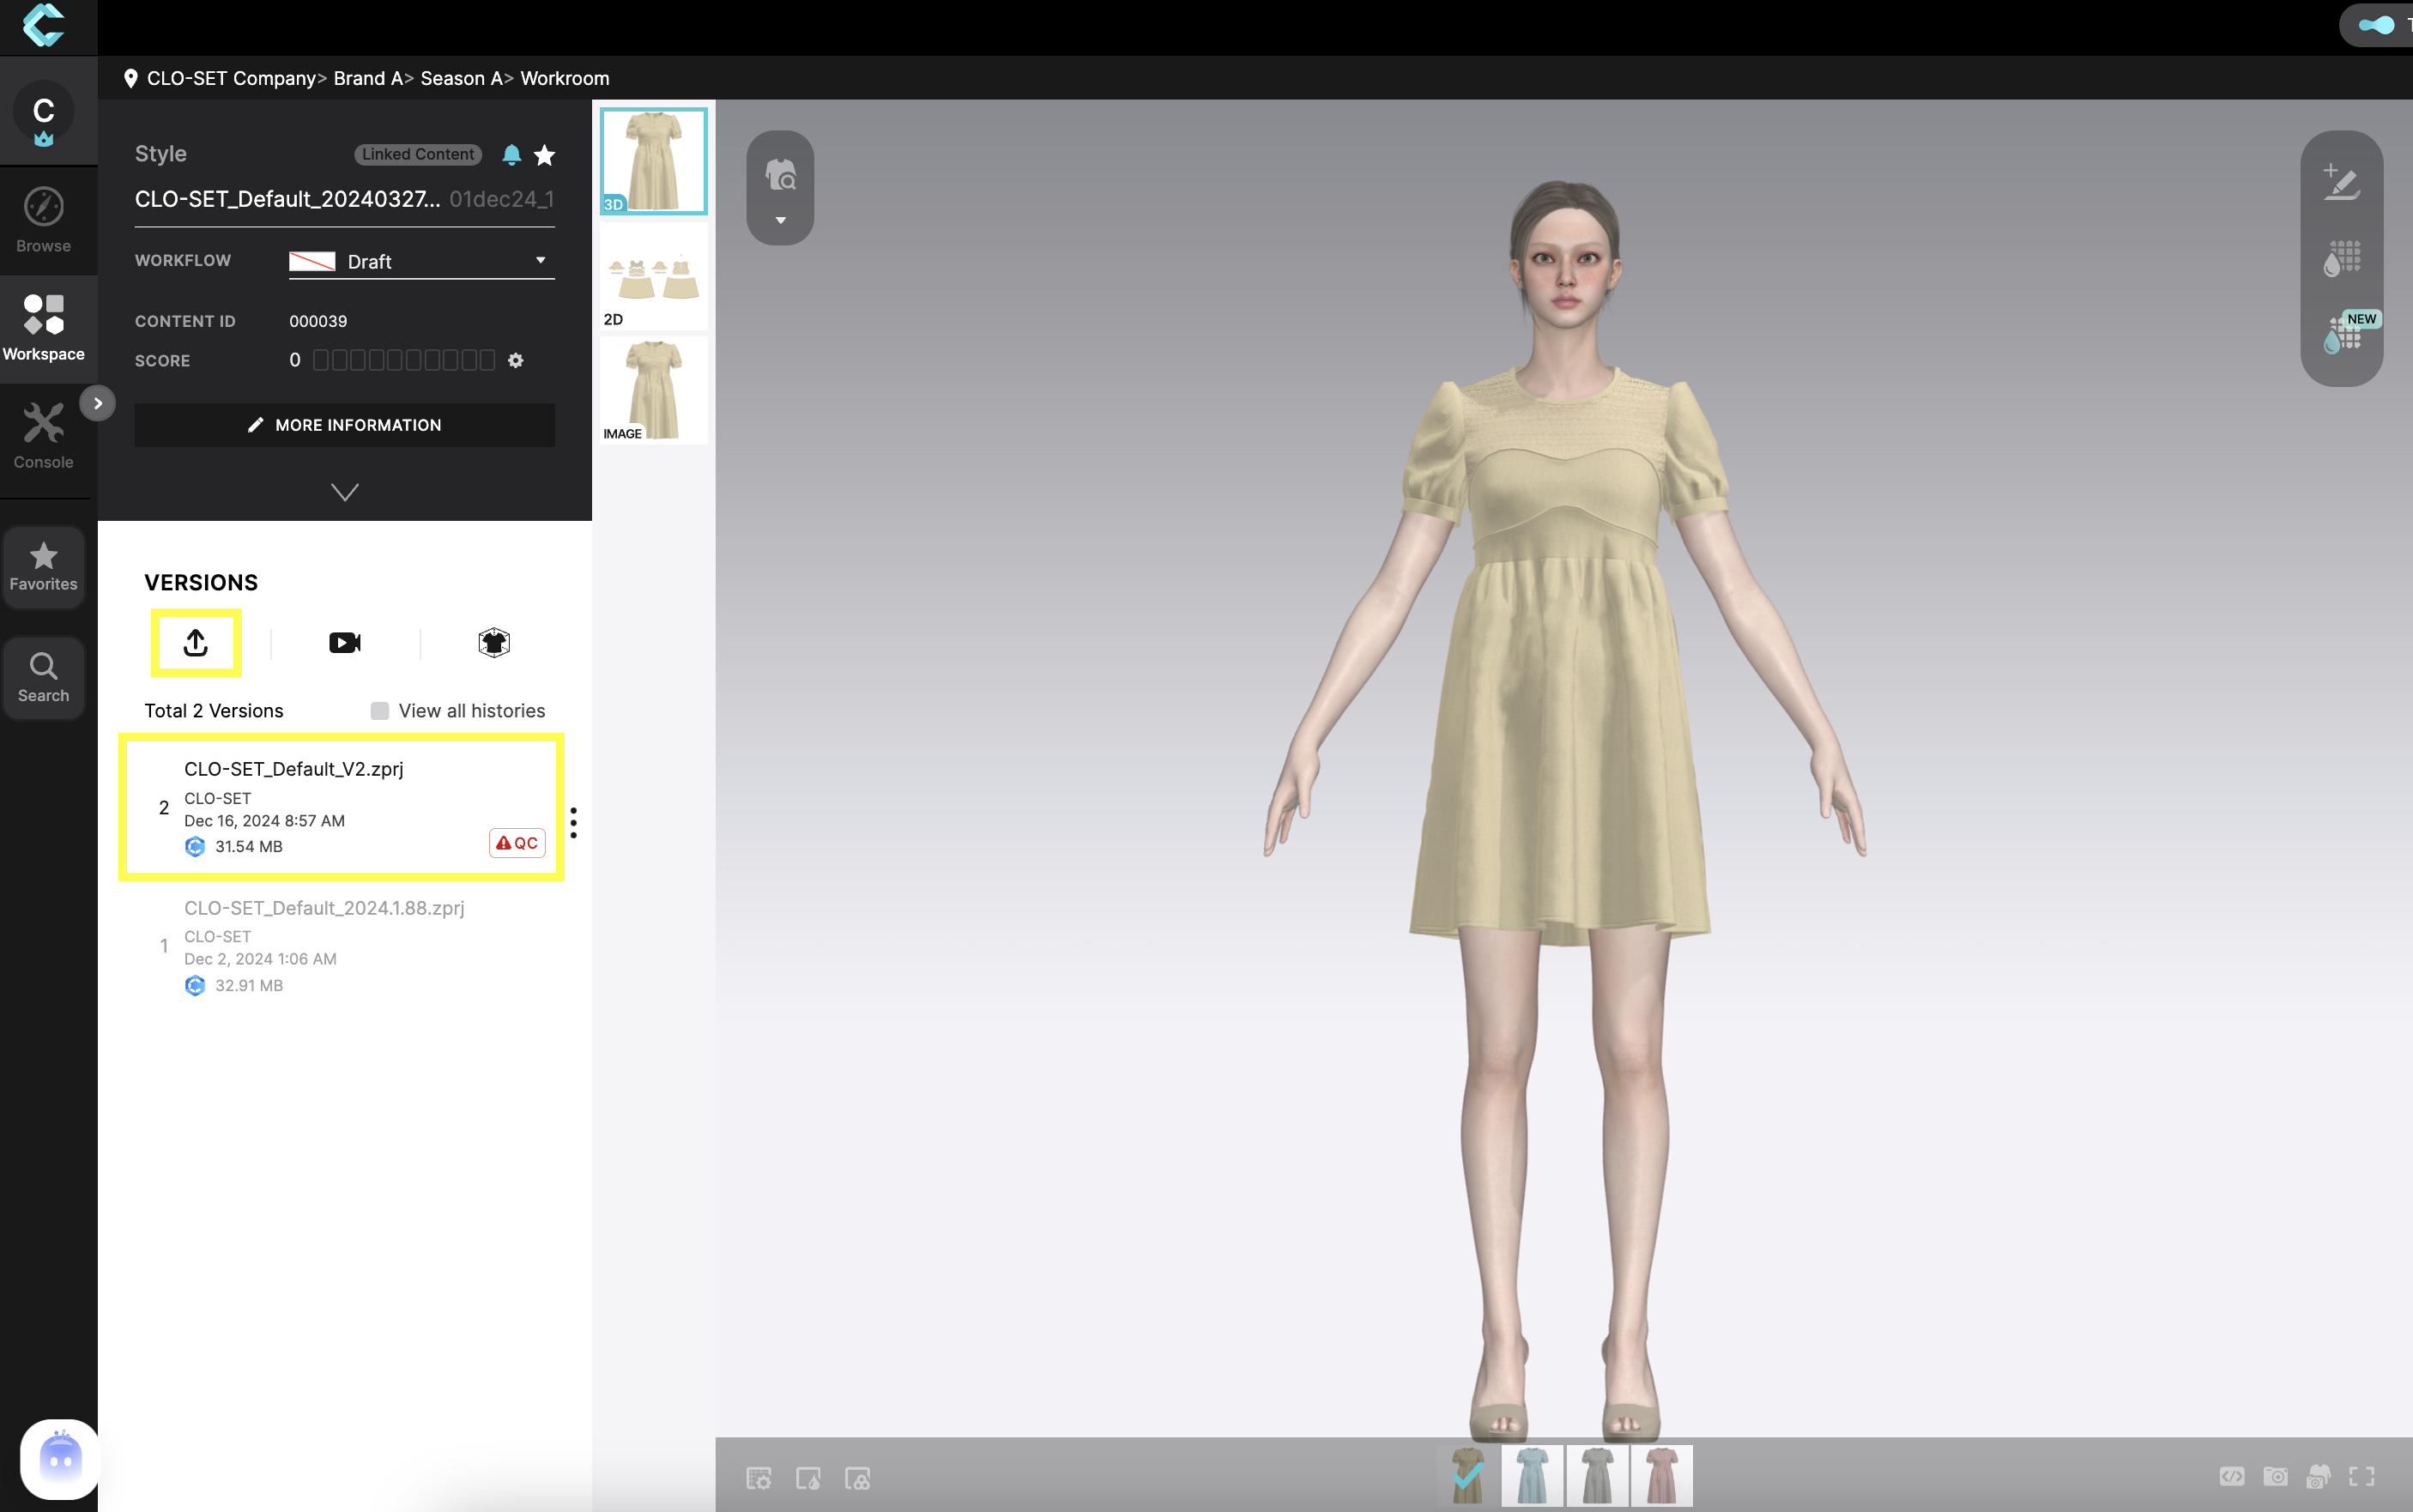Upload a new version using the highlighted upload icon
The width and height of the screenshot is (2413, 1512).
[x=196, y=643]
